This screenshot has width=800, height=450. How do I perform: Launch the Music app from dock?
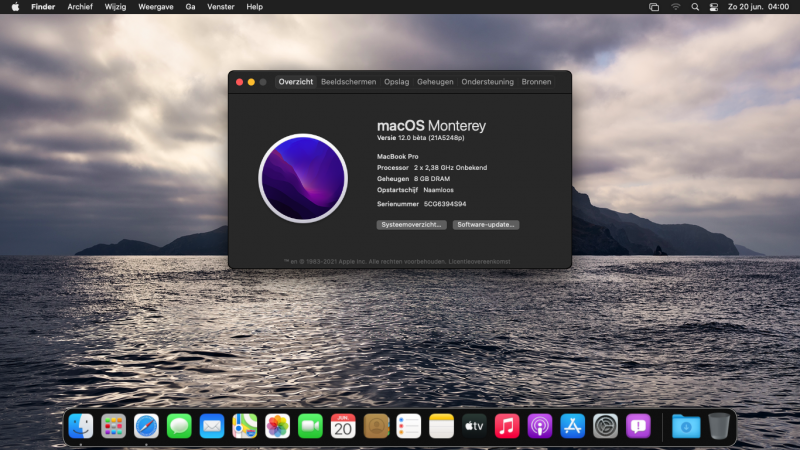507,426
